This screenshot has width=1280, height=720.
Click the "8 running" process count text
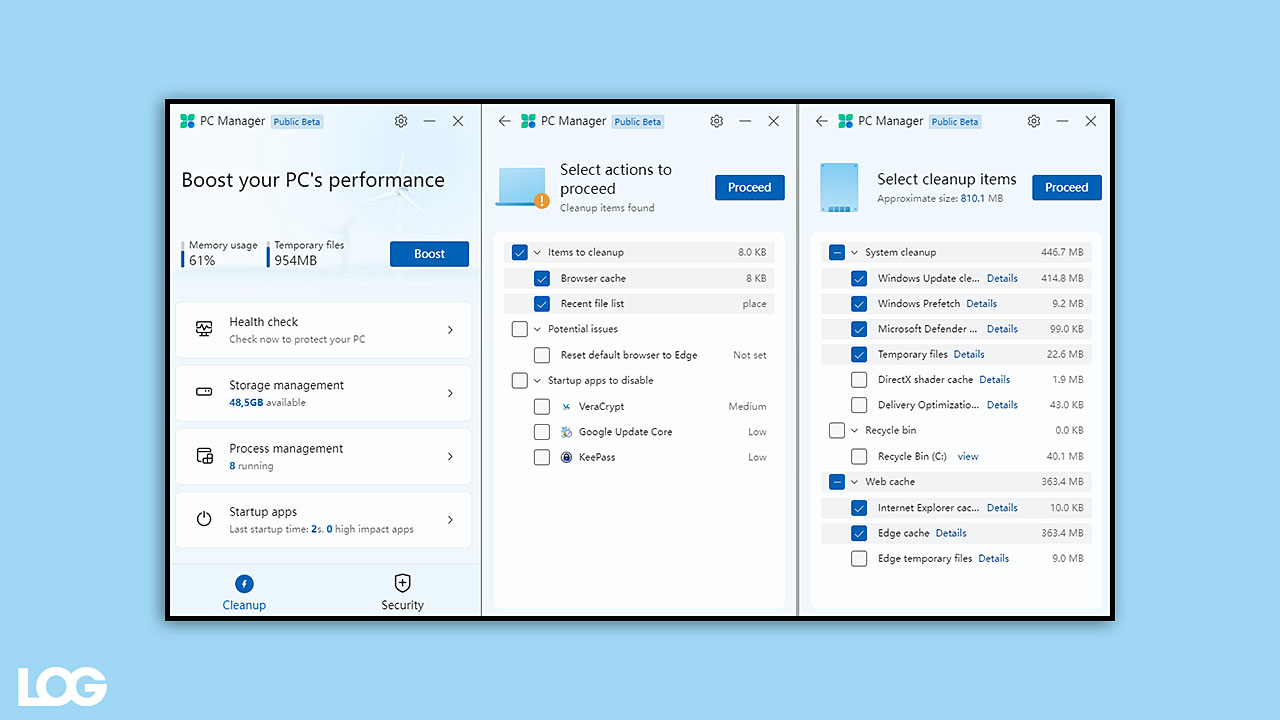coord(251,466)
